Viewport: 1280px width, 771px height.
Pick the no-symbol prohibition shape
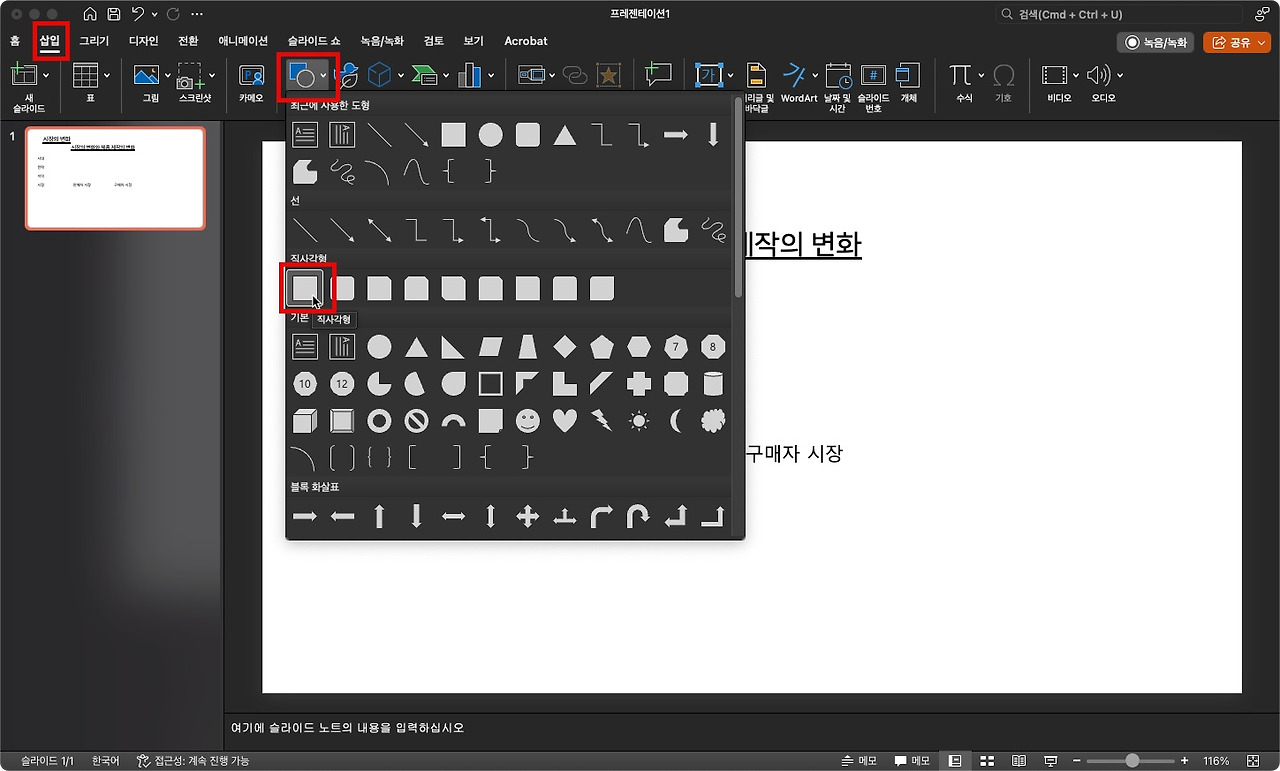(416, 421)
